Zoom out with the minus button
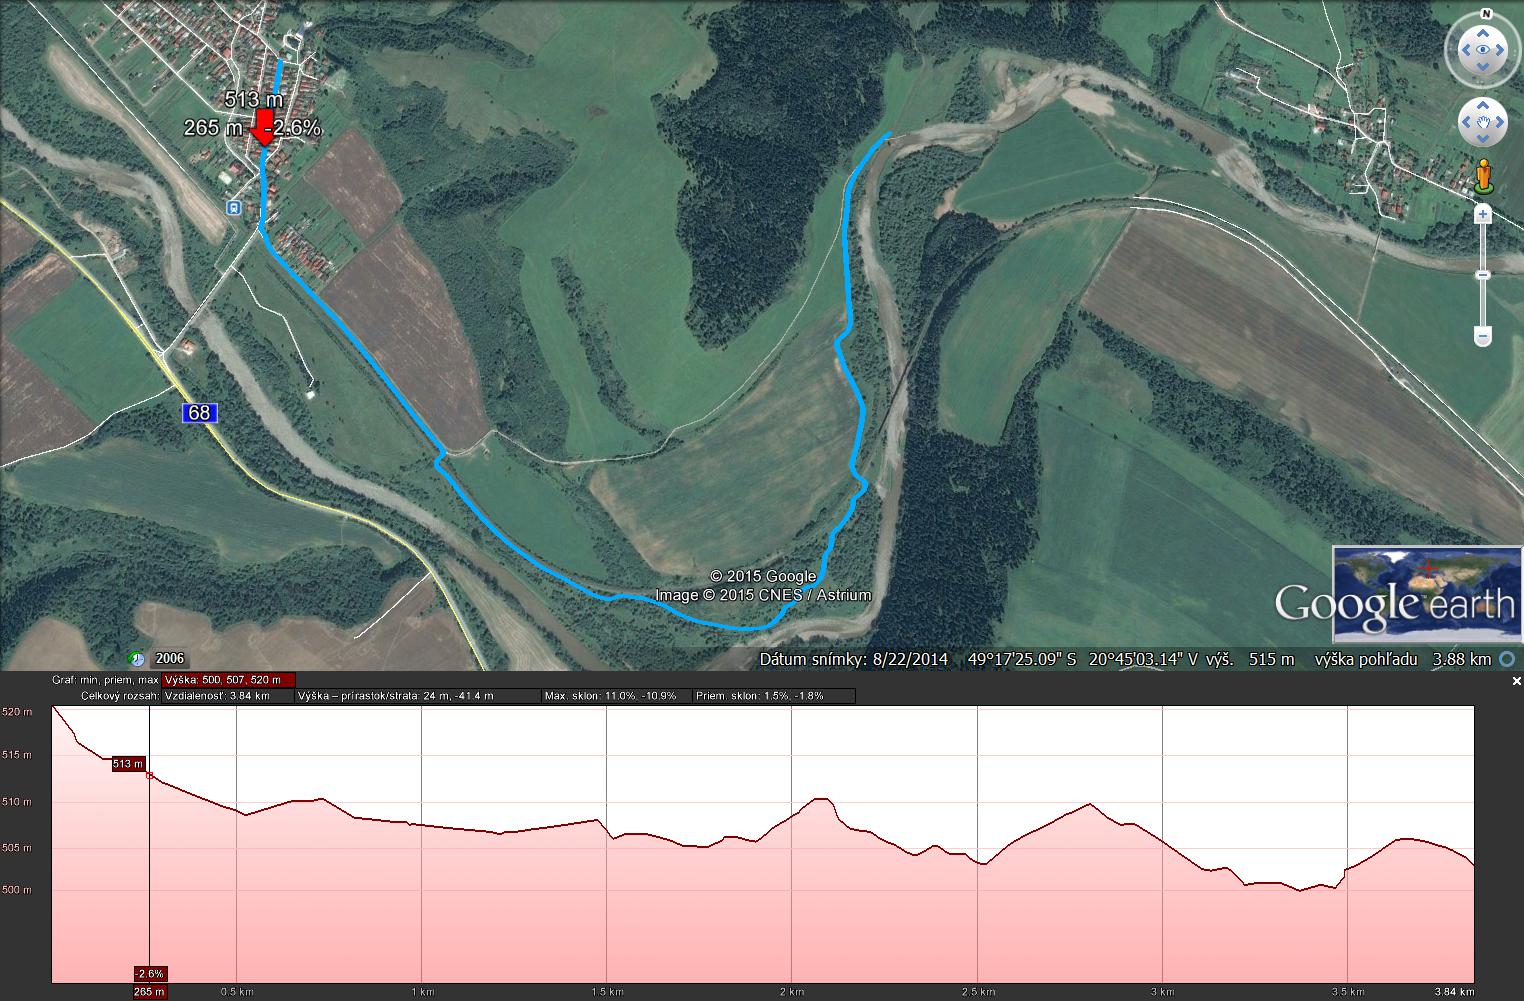This screenshot has height=1001, width=1524. point(1483,338)
